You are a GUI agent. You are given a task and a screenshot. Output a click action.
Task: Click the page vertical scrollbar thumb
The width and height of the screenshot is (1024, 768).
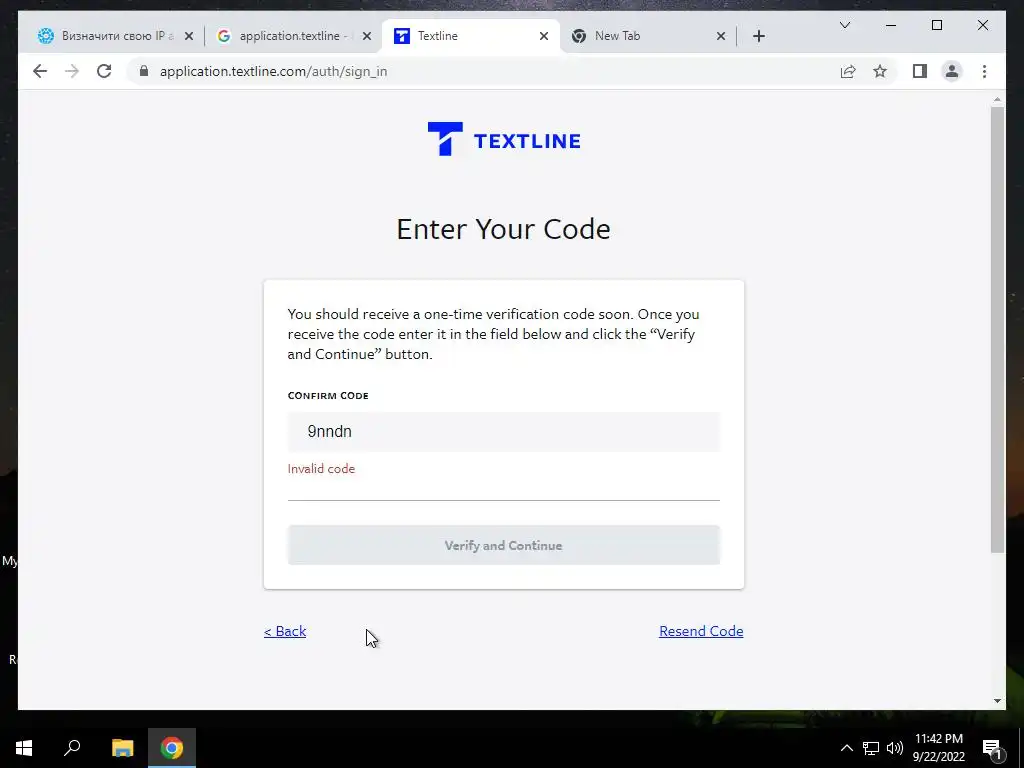click(997, 329)
